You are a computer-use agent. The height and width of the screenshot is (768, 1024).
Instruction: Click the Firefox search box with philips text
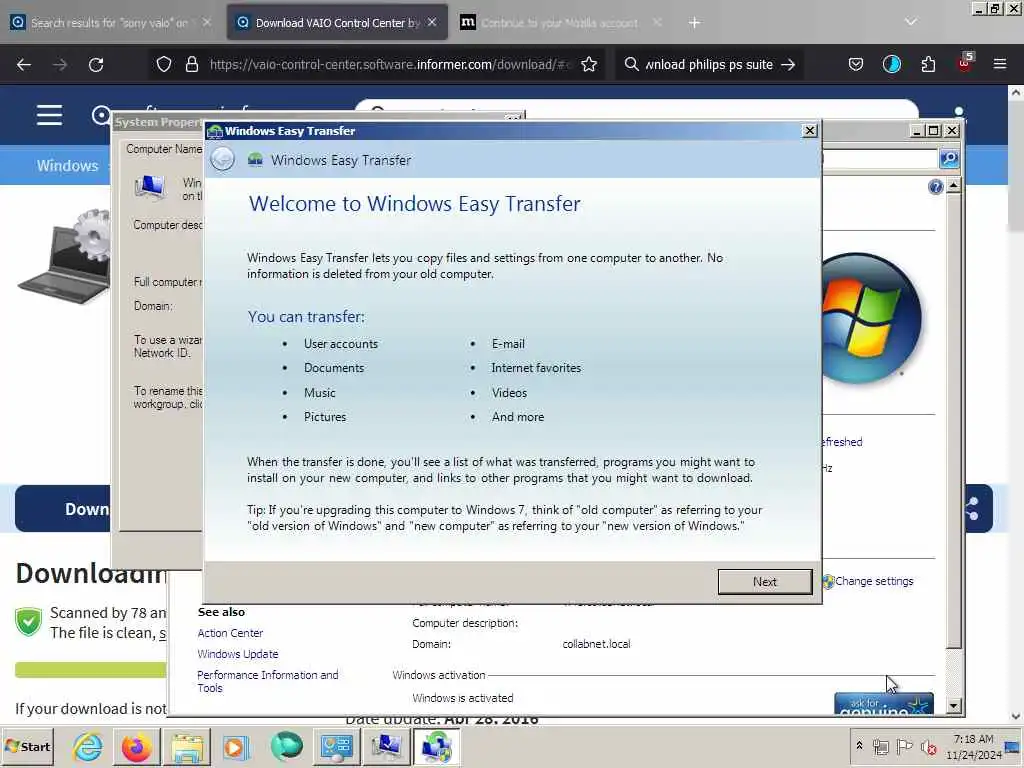(708, 64)
